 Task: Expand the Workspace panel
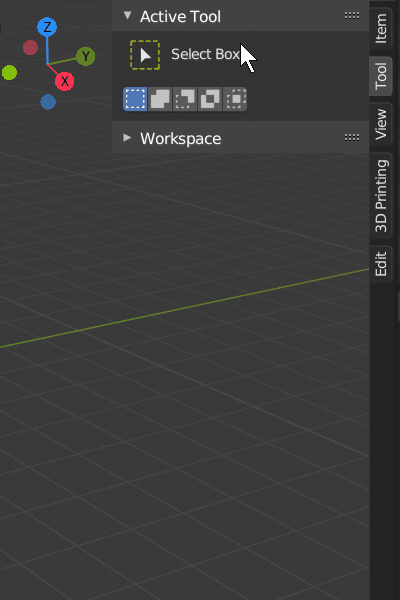[127, 138]
